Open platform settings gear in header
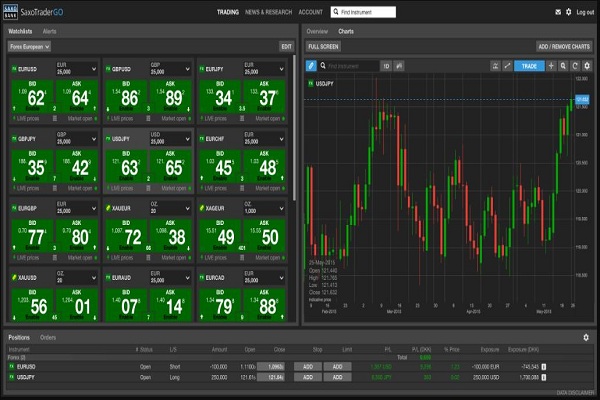Image resolution: width=600 pixels, height=400 pixels. tap(569, 12)
